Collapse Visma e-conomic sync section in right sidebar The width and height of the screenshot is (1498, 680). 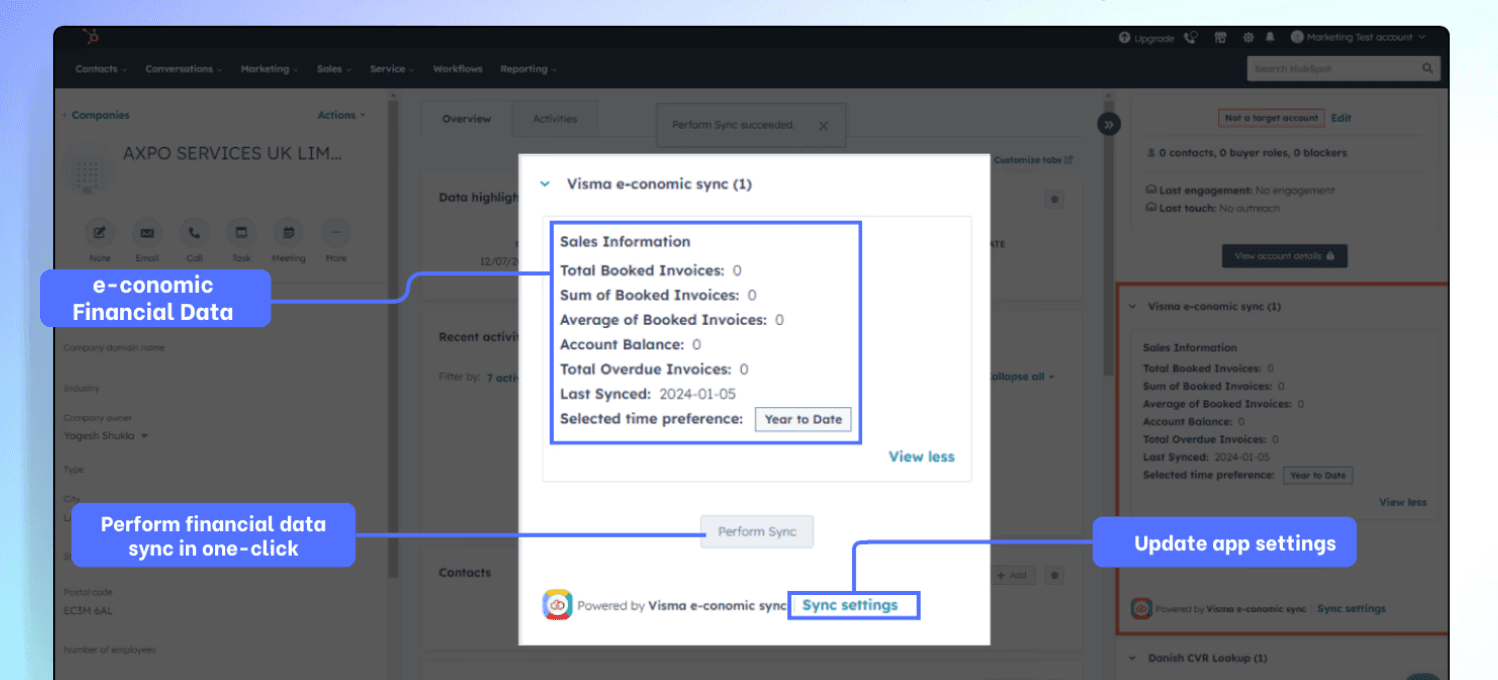pyautogui.click(x=1131, y=307)
